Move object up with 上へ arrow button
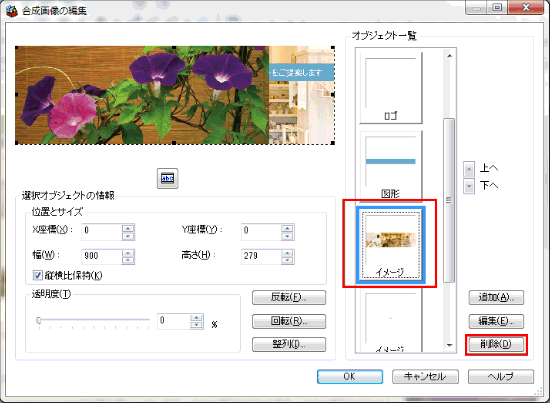This screenshot has width=550, height=403. (x=469, y=169)
